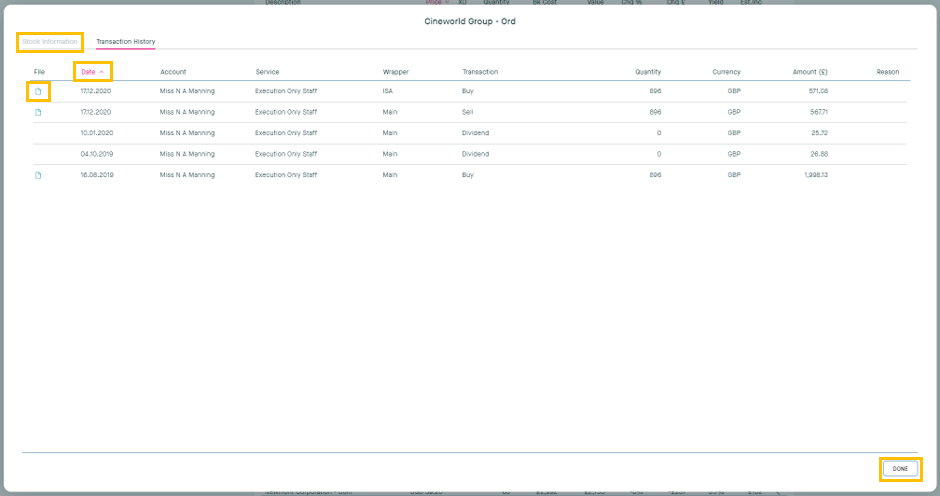Click amount 1,998.13
Screen dimensions: 940x496
pos(816,175)
